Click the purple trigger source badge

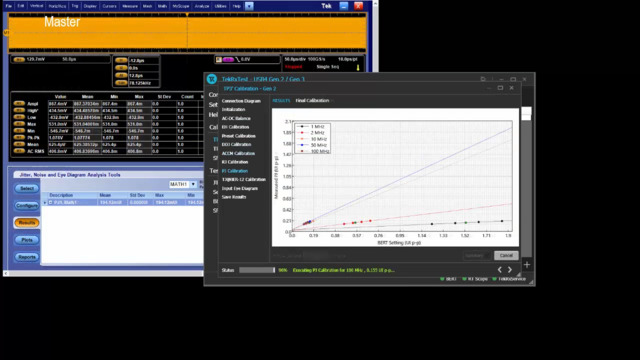click(228, 60)
